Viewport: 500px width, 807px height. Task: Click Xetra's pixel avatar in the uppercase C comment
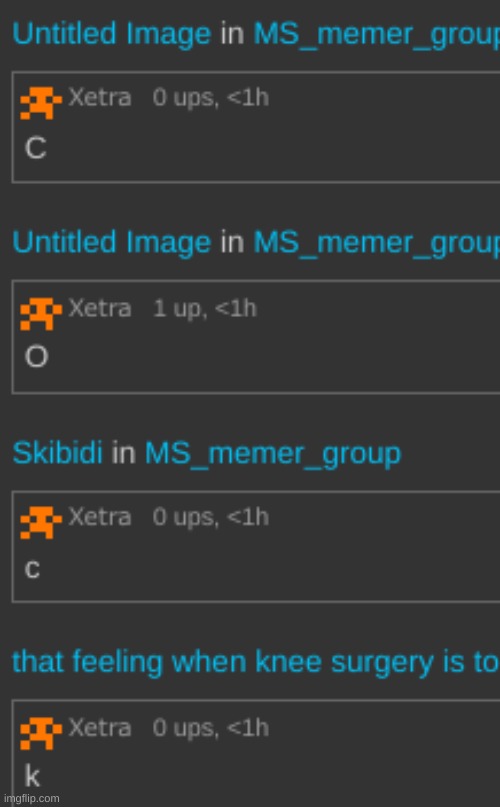click(41, 103)
